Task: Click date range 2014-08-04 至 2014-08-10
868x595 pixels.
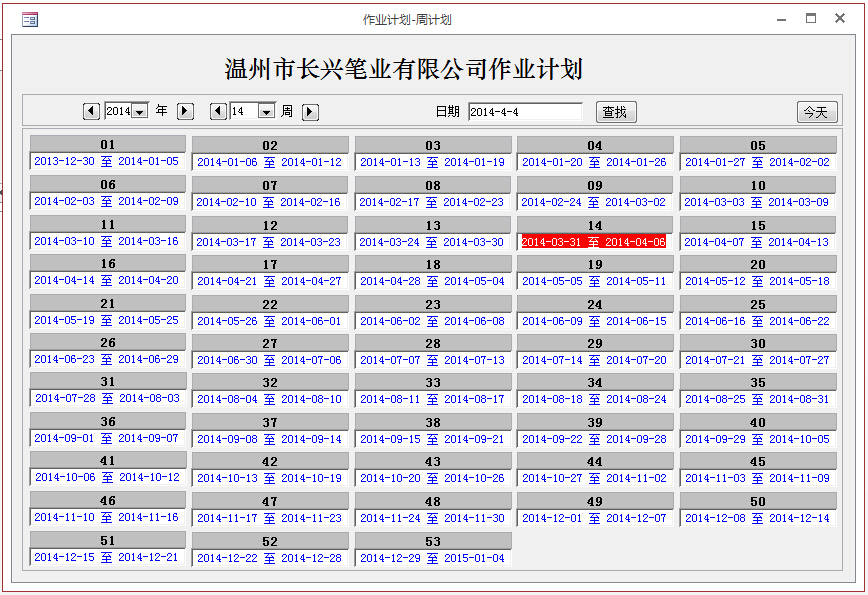Action: tap(270, 399)
